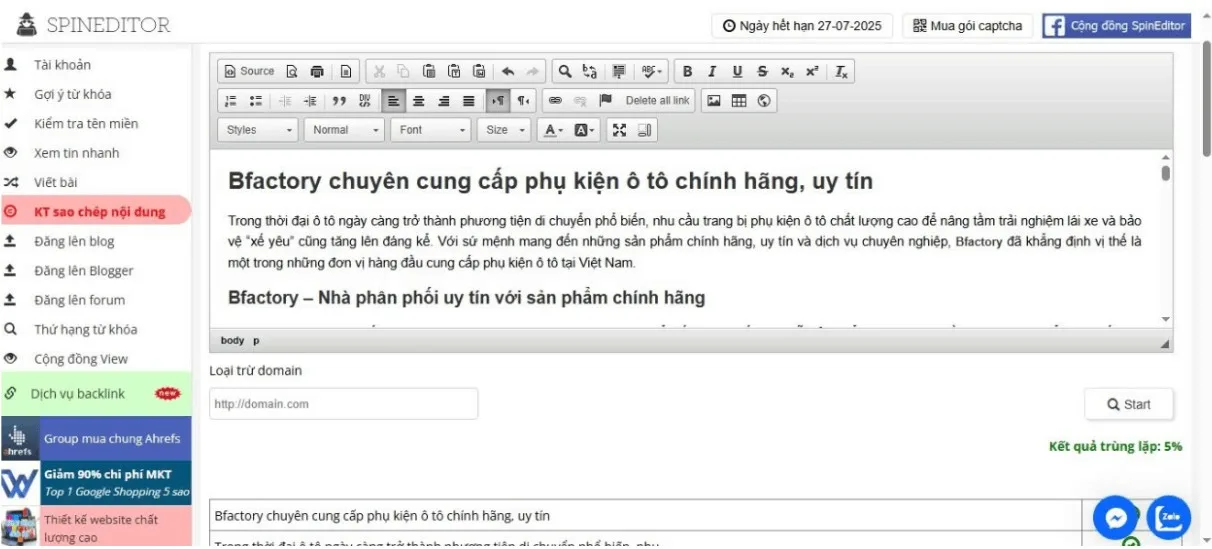The image size is (1212, 549).
Task: Toggle Subscript formatting
Action: pyautogui.click(x=787, y=71)
